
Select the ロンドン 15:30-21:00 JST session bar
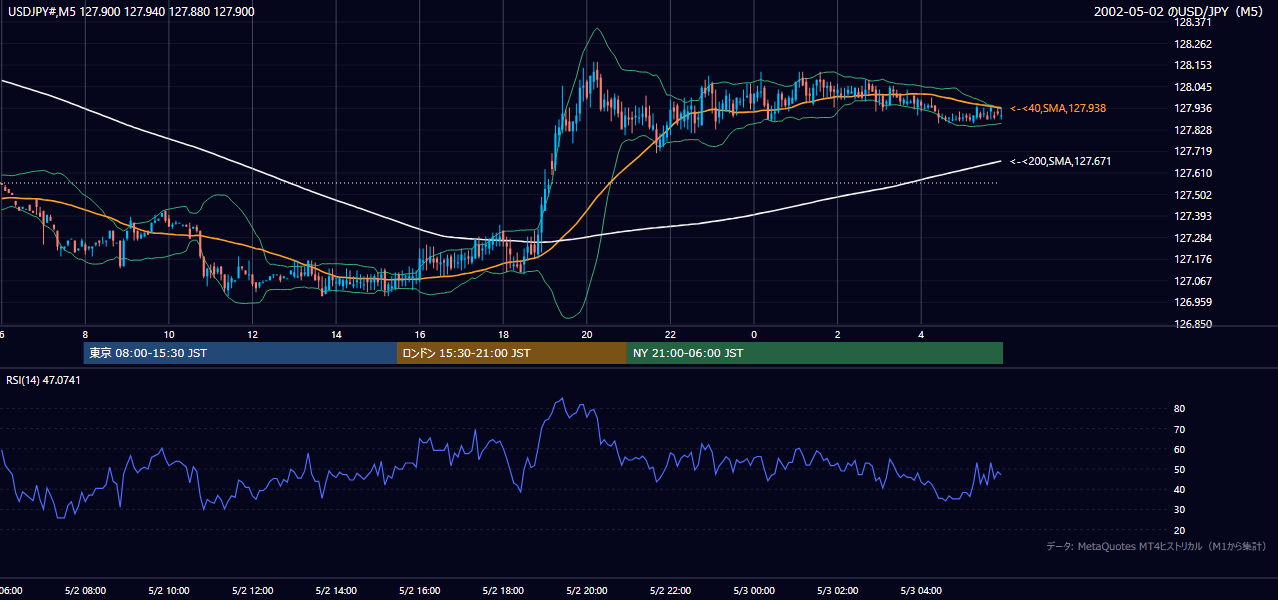[x=512, y=353]
